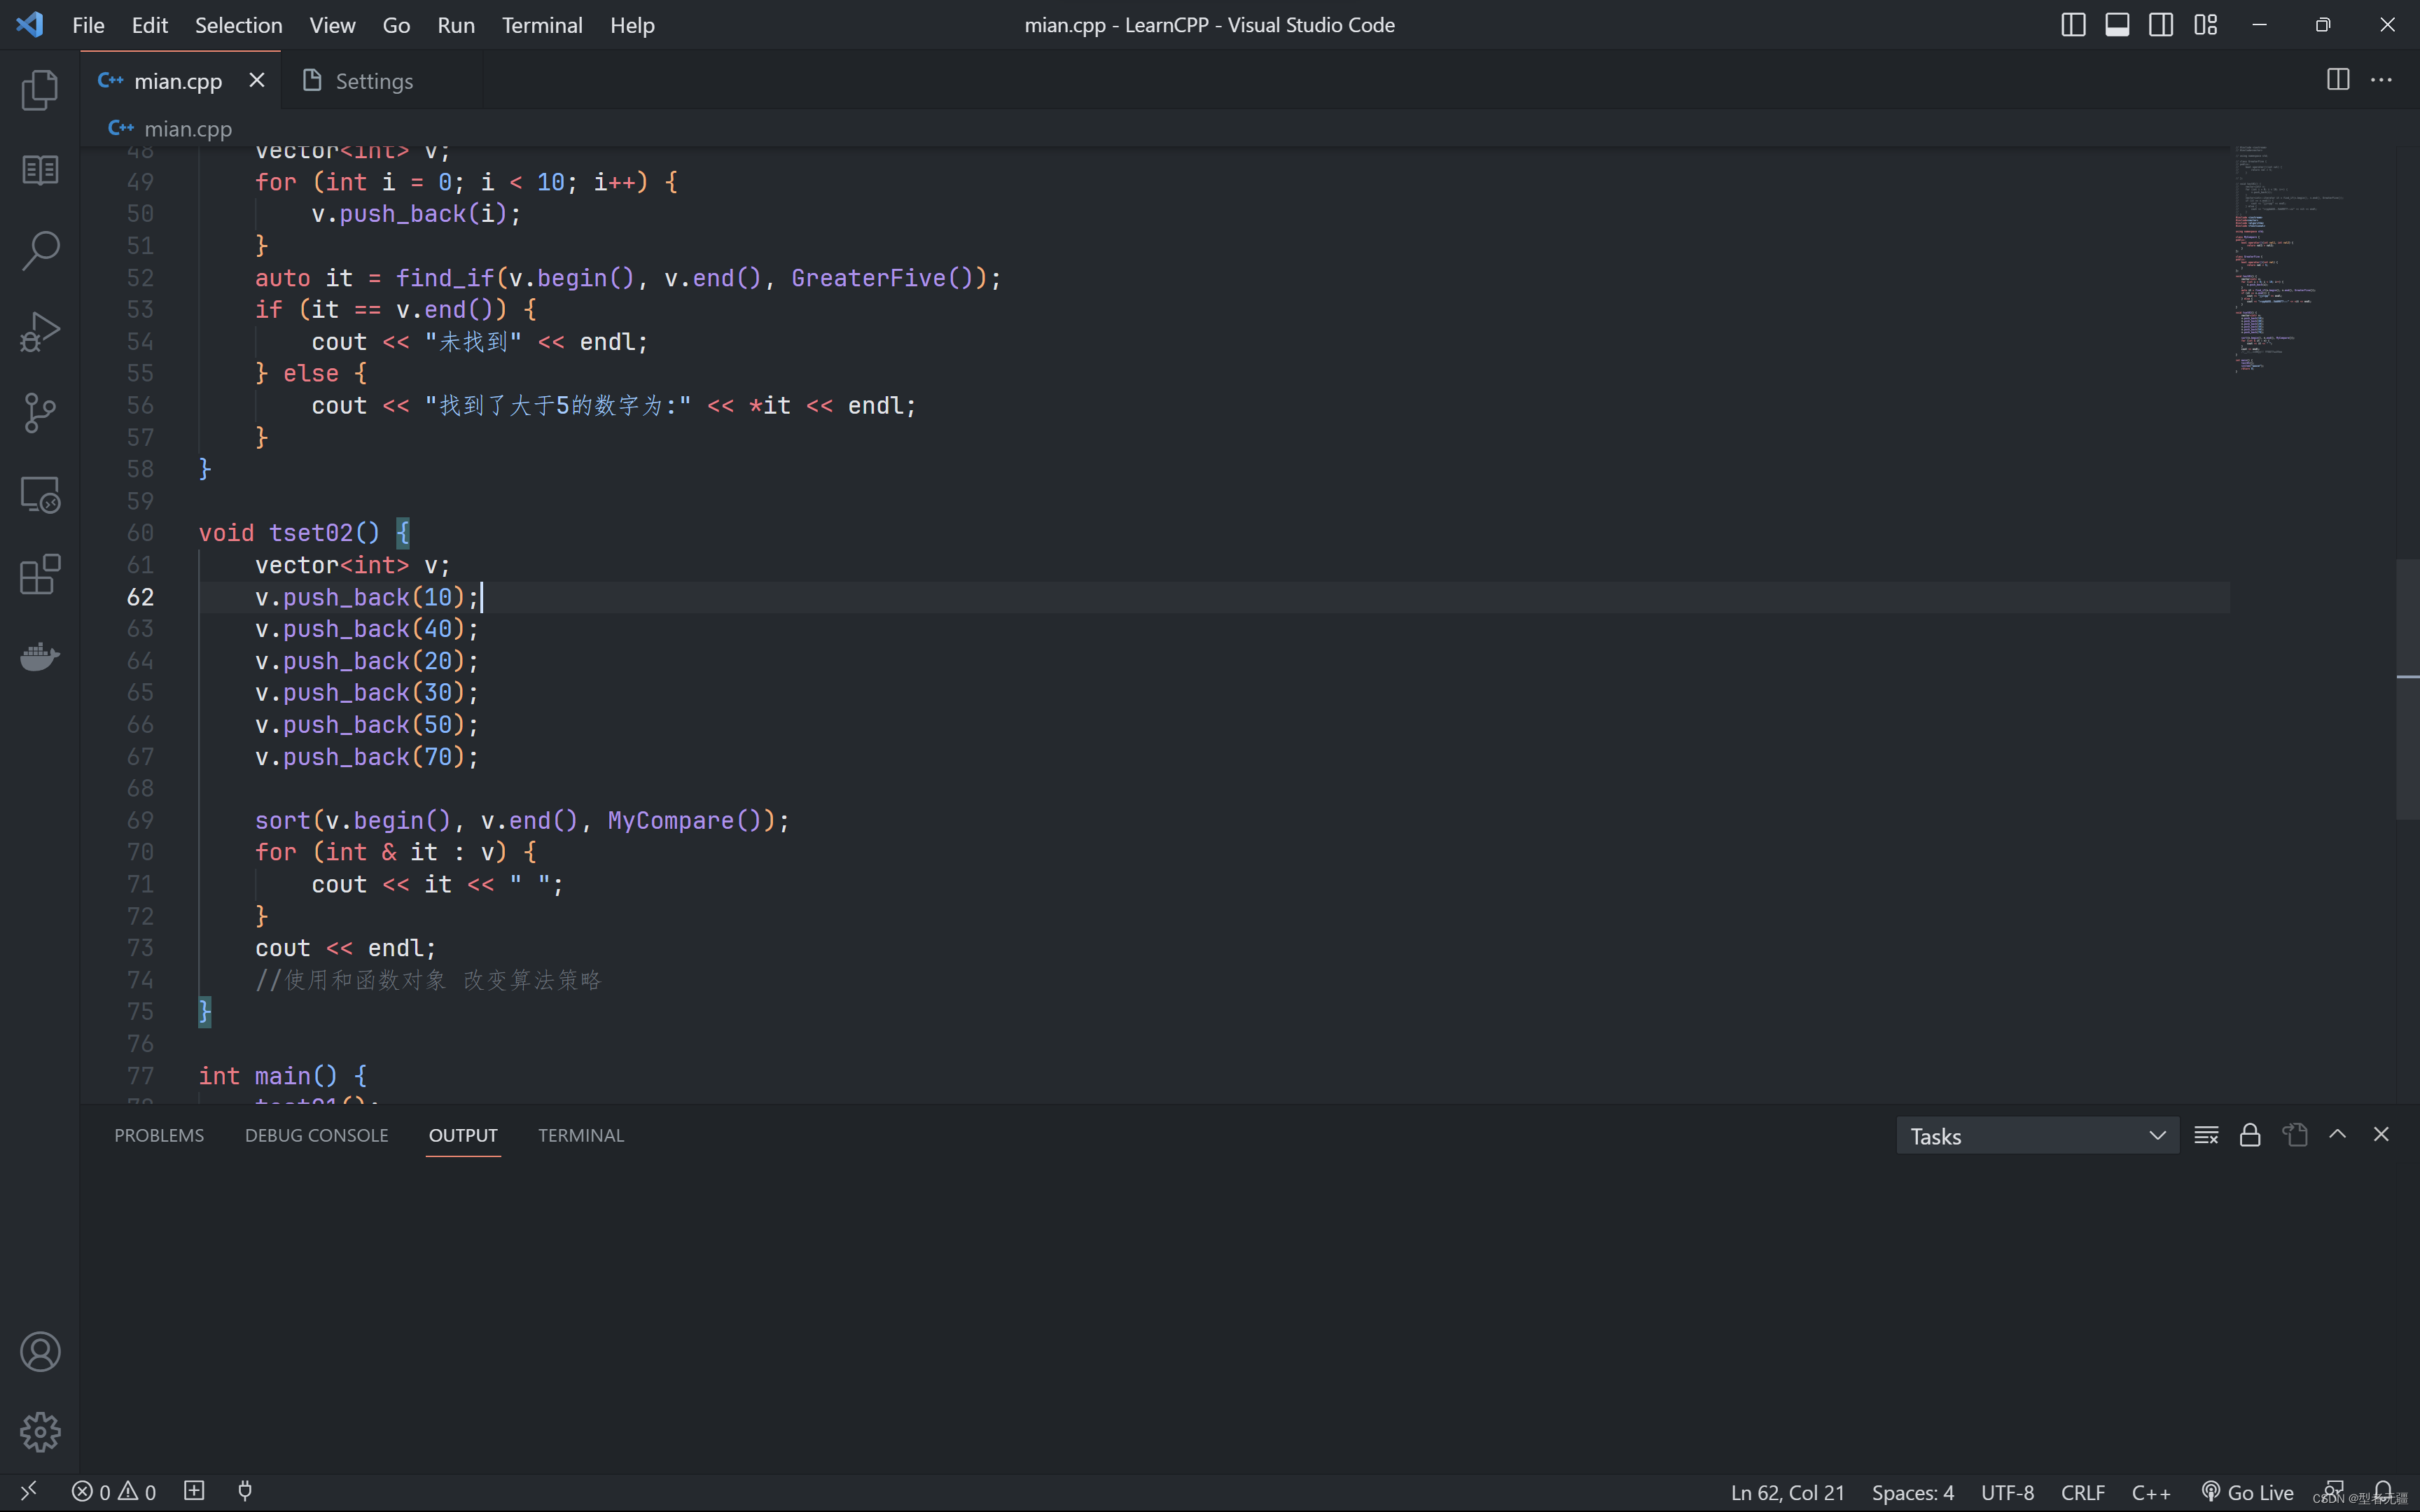
Task: Click the tset02 function name on line 60
Action: click(x=311, y=533)
